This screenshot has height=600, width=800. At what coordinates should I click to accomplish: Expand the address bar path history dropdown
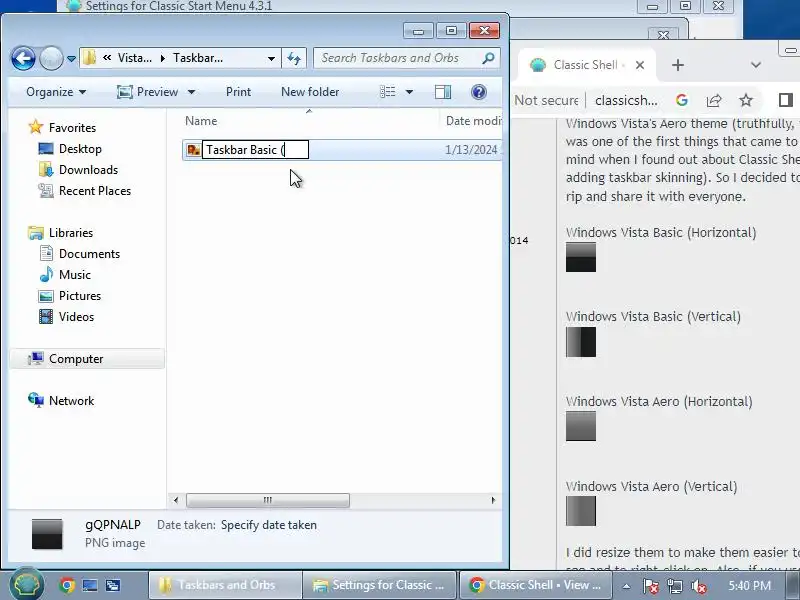tap(271, 59)
